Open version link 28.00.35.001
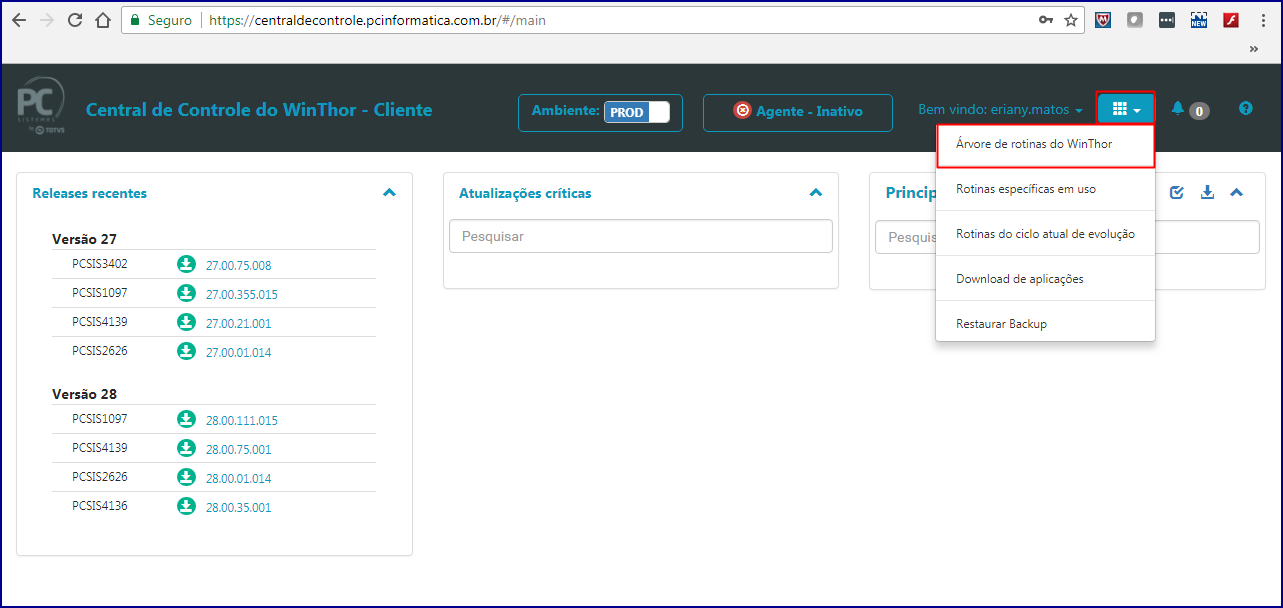The image size is (1283, 608). [x=238, y=508]
